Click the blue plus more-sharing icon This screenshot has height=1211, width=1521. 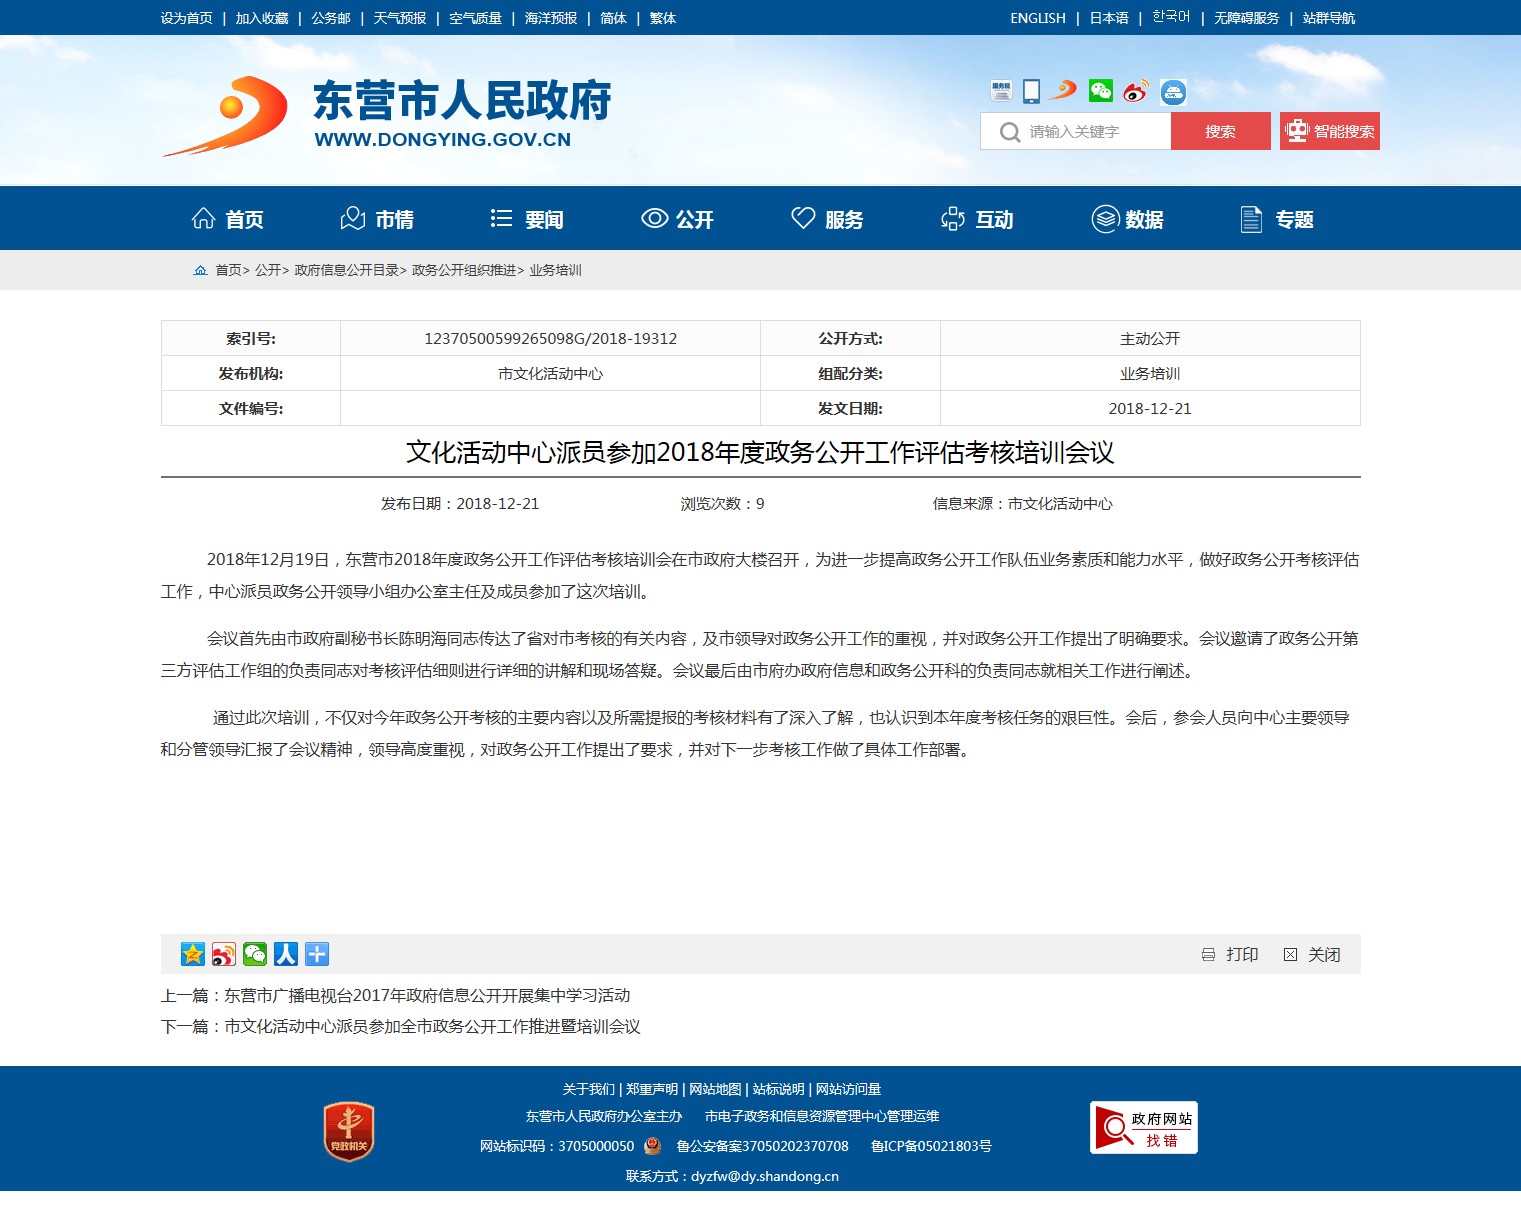[317, 954]
